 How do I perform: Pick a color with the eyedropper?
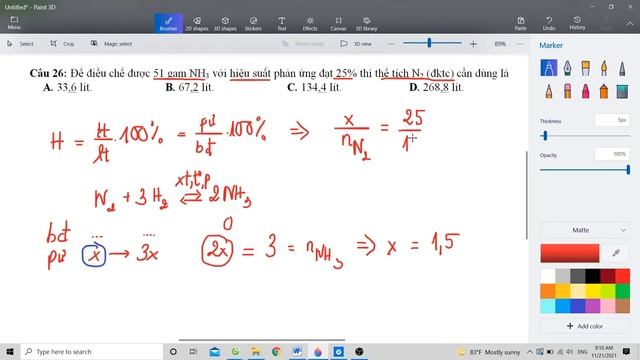pyautogui.click(x=616, y=253)
